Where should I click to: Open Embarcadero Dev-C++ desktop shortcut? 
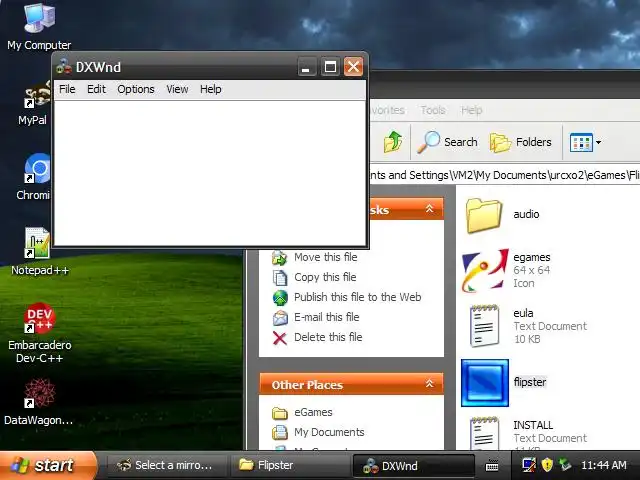40,331
